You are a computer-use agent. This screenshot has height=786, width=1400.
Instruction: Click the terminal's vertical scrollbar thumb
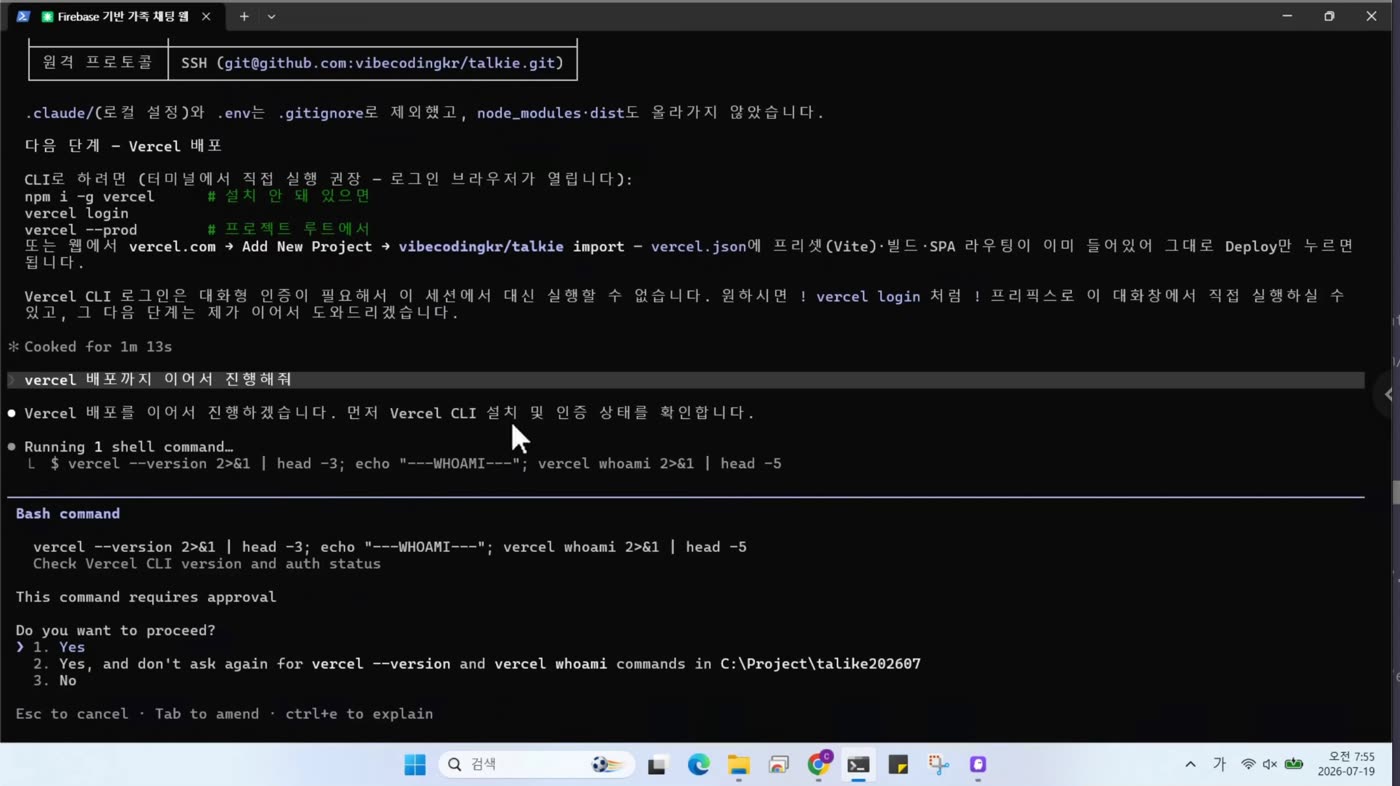[1395, 492]
